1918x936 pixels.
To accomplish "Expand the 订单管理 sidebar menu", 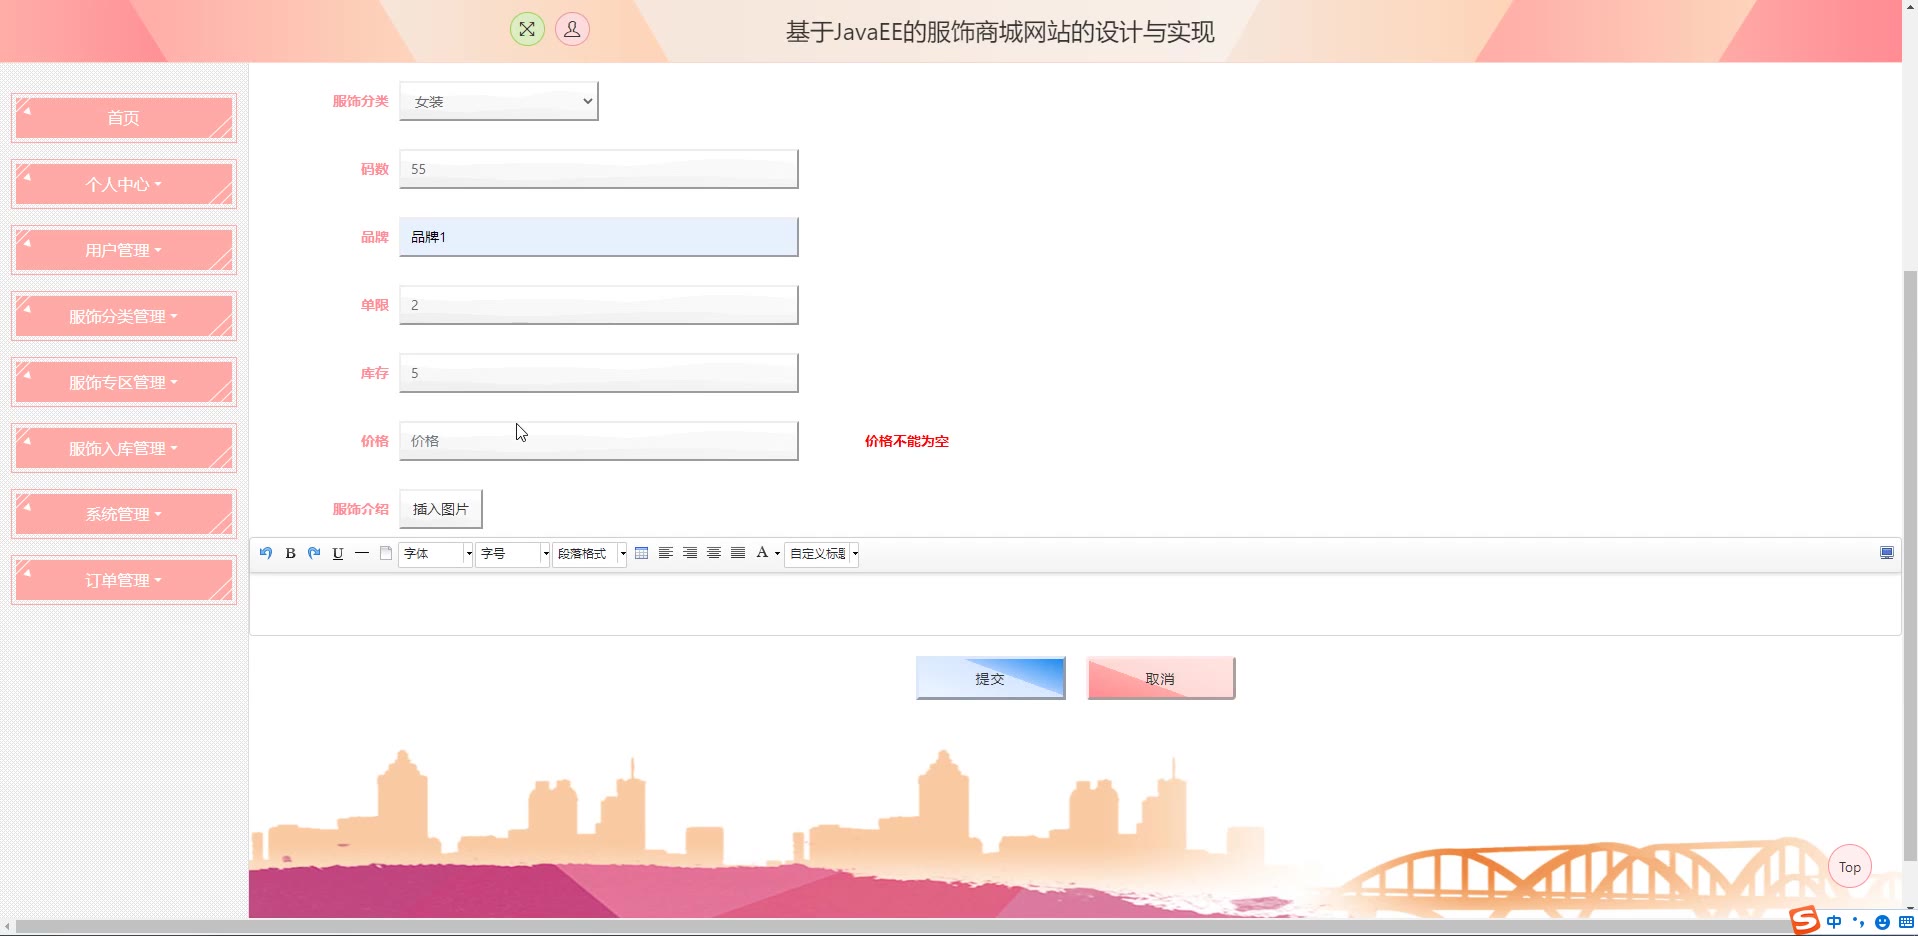I will tap(124, 580).
